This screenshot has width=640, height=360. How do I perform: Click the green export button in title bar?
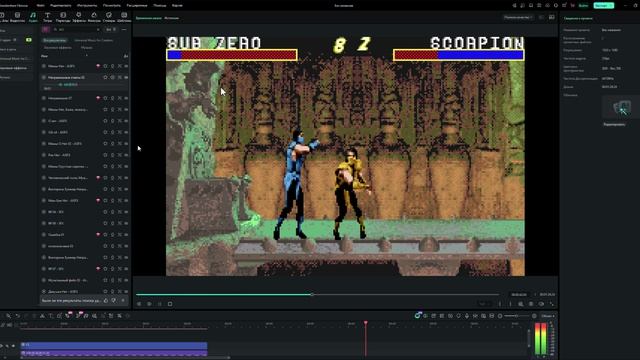[604, 6]
